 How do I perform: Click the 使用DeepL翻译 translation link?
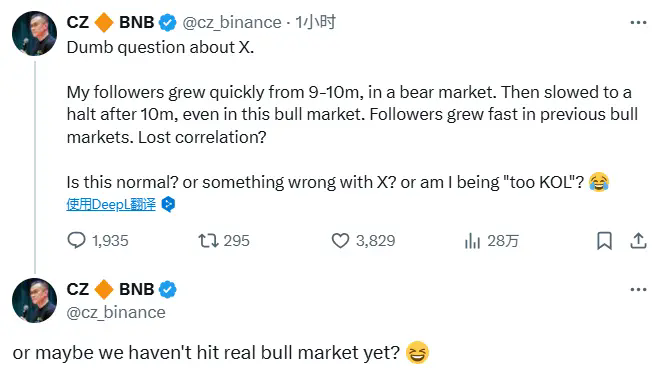tap(111, 204)
